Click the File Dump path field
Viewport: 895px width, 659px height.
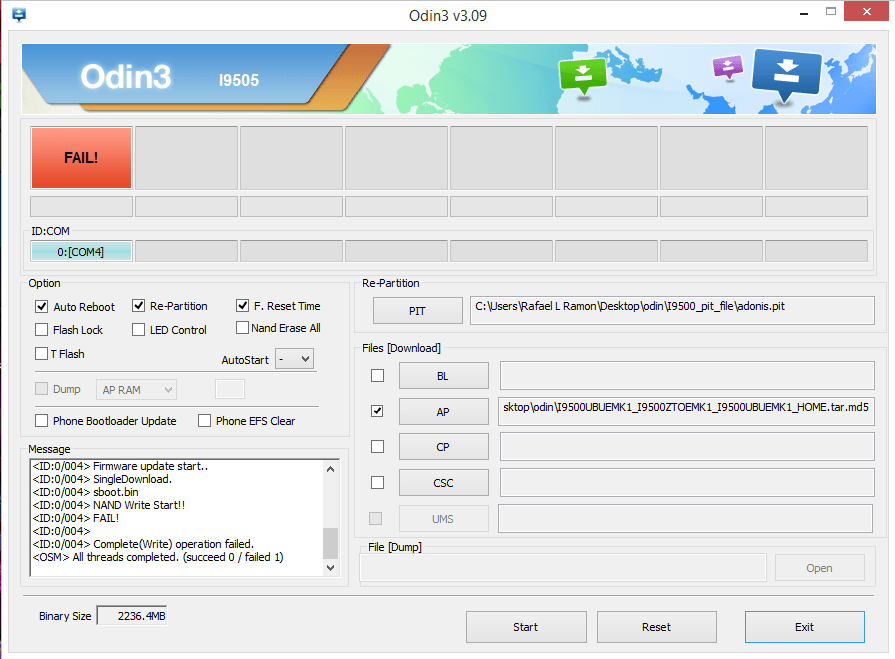point(563,568)
